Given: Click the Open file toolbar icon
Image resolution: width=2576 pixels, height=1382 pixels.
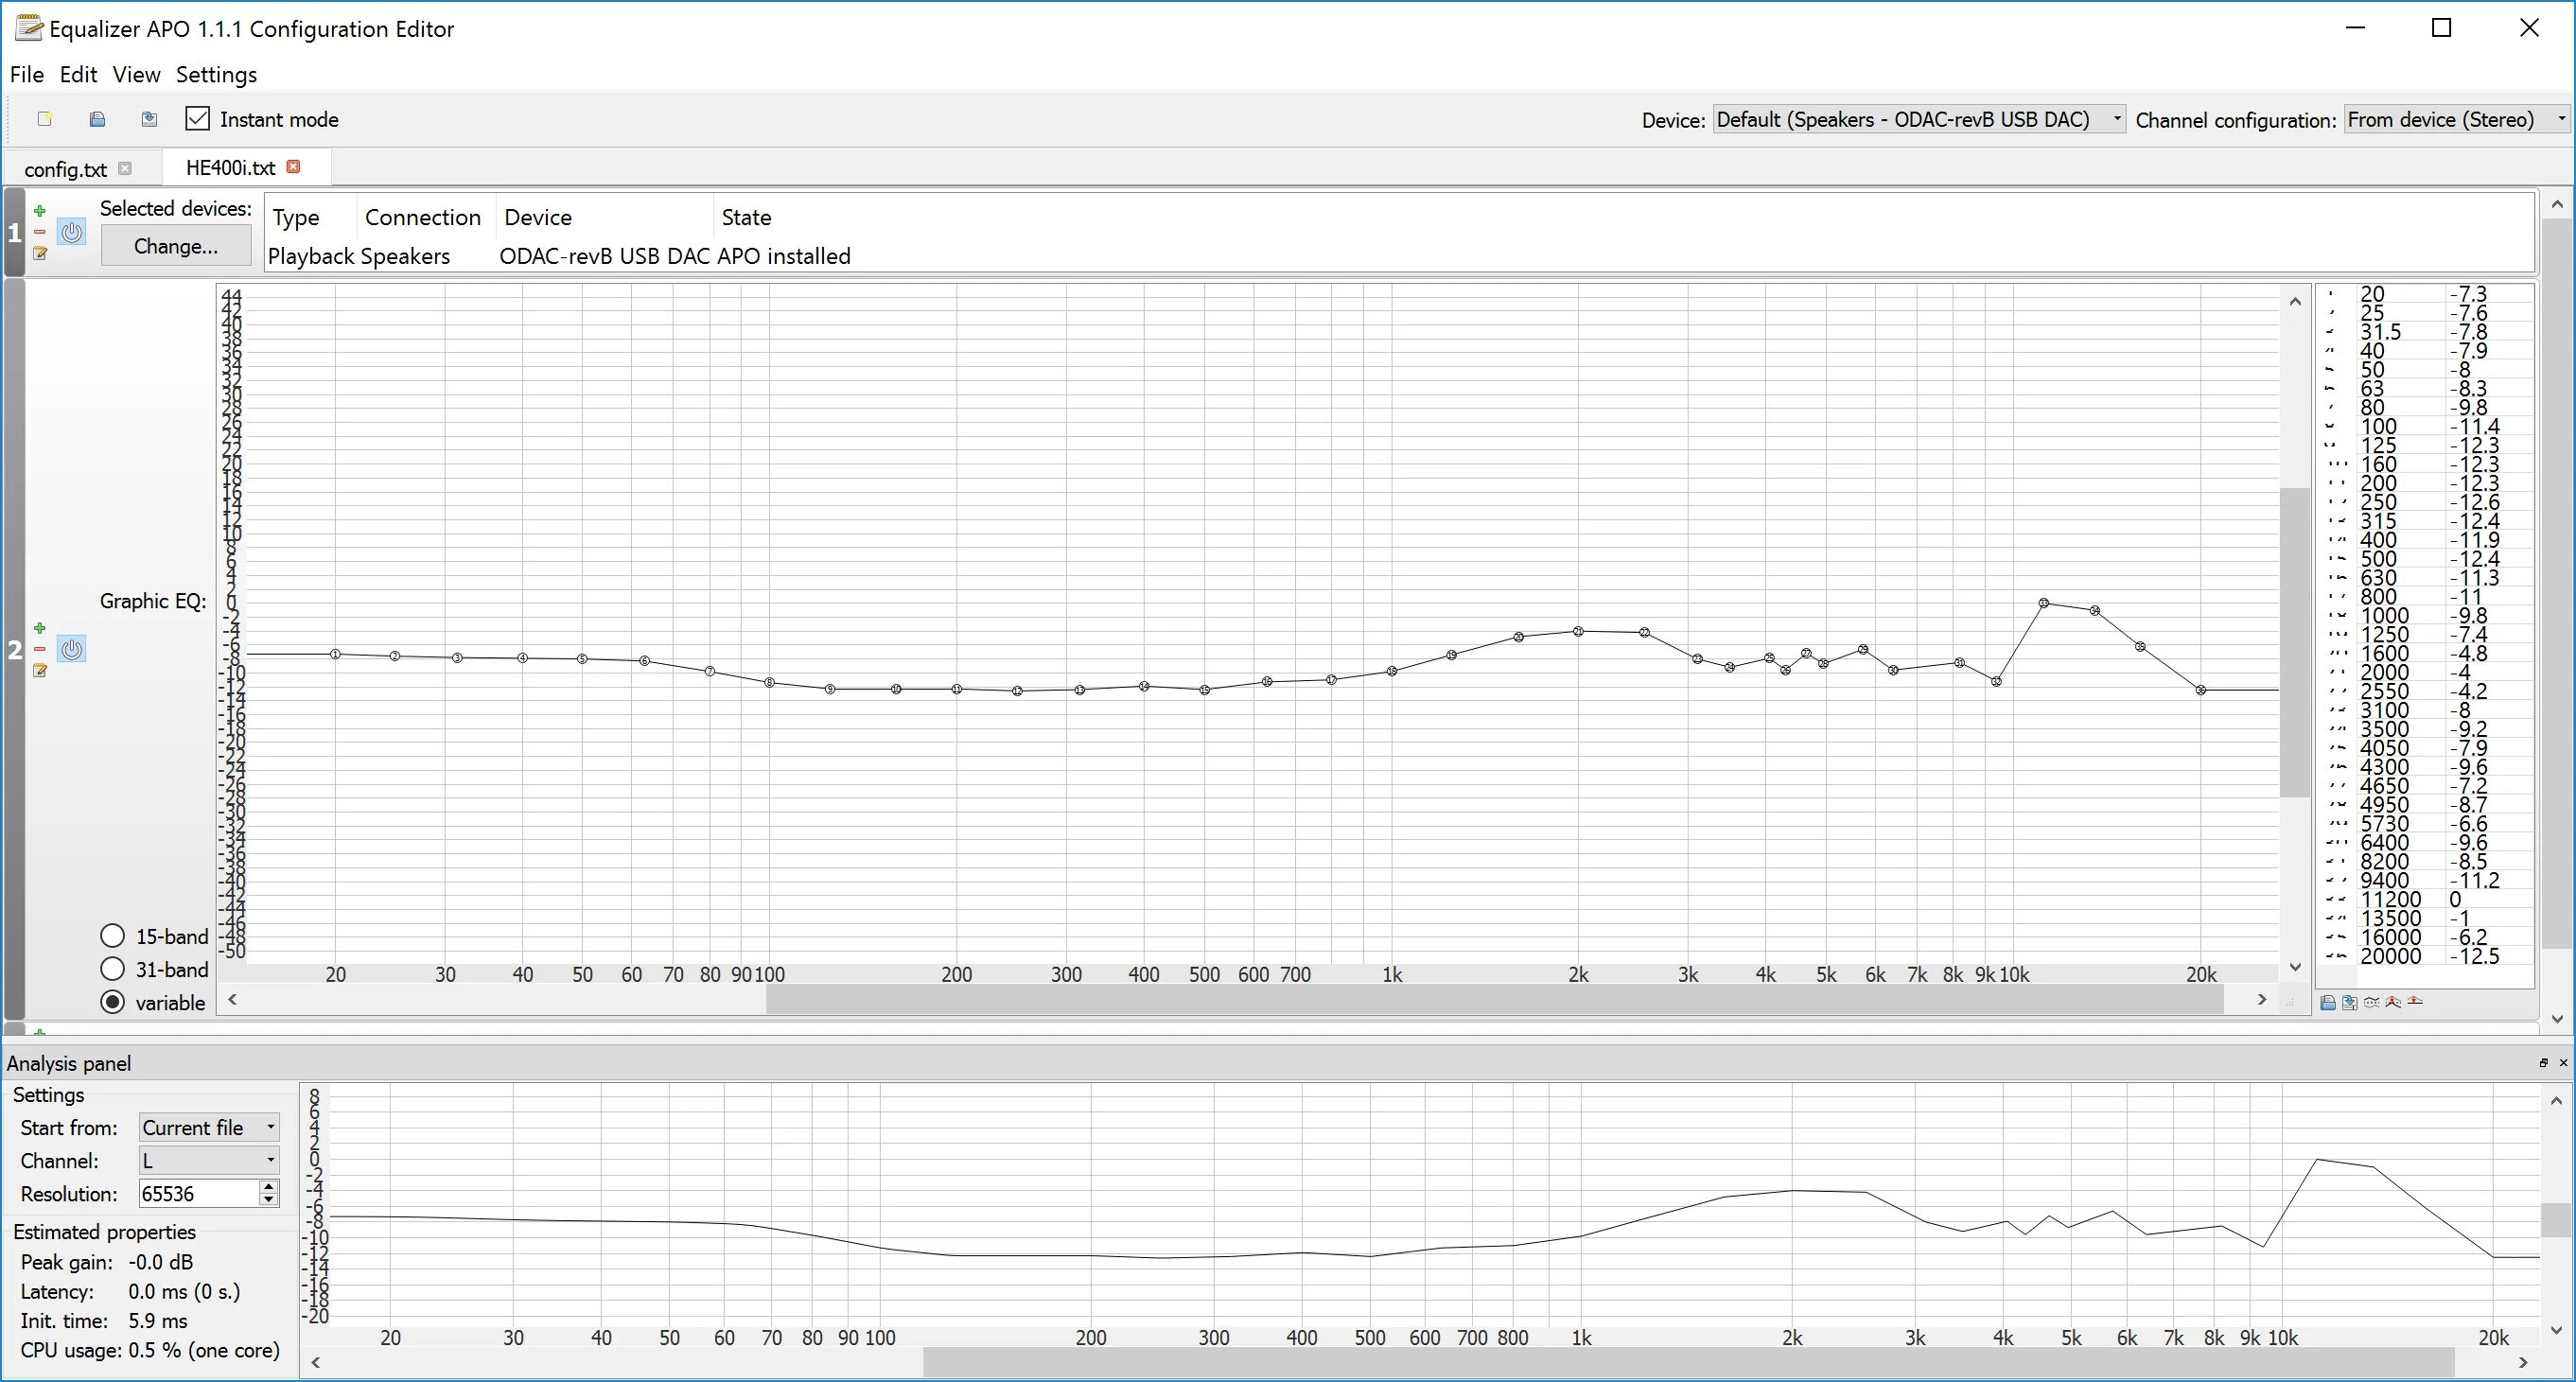Looking at the screenshot, I should (x=97, y=119).
